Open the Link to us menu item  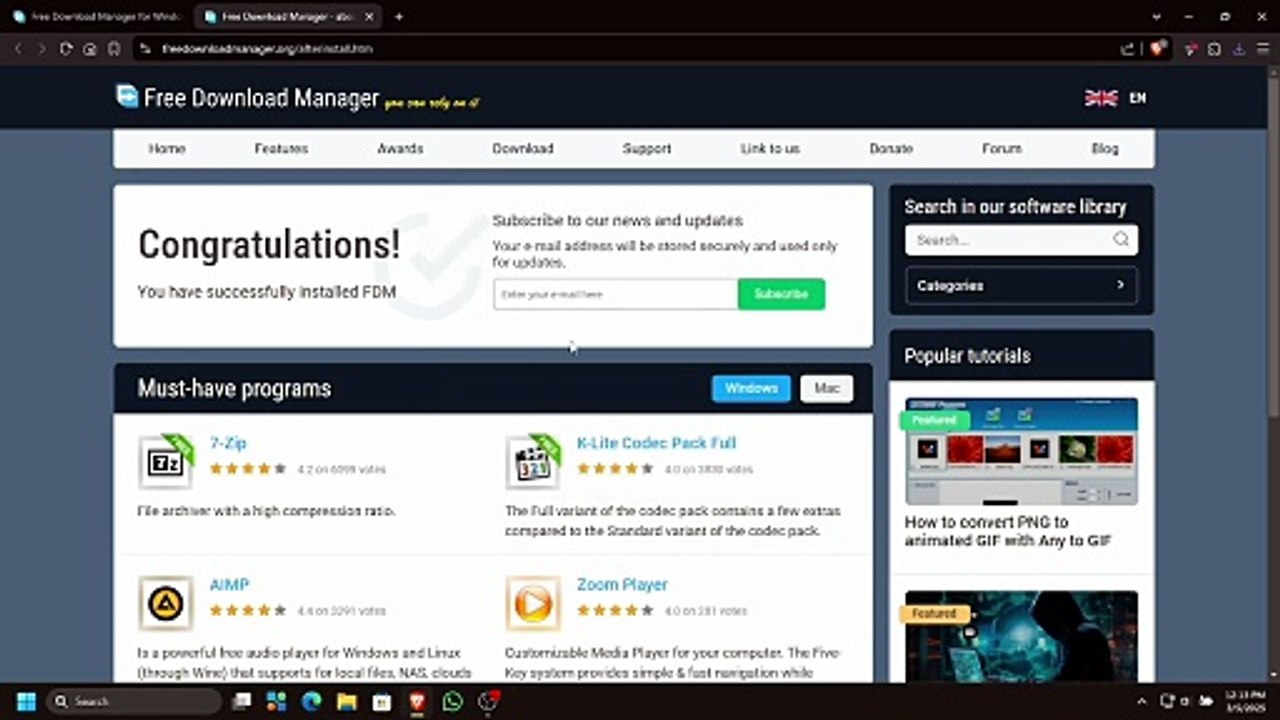click(x=770, y=148)
